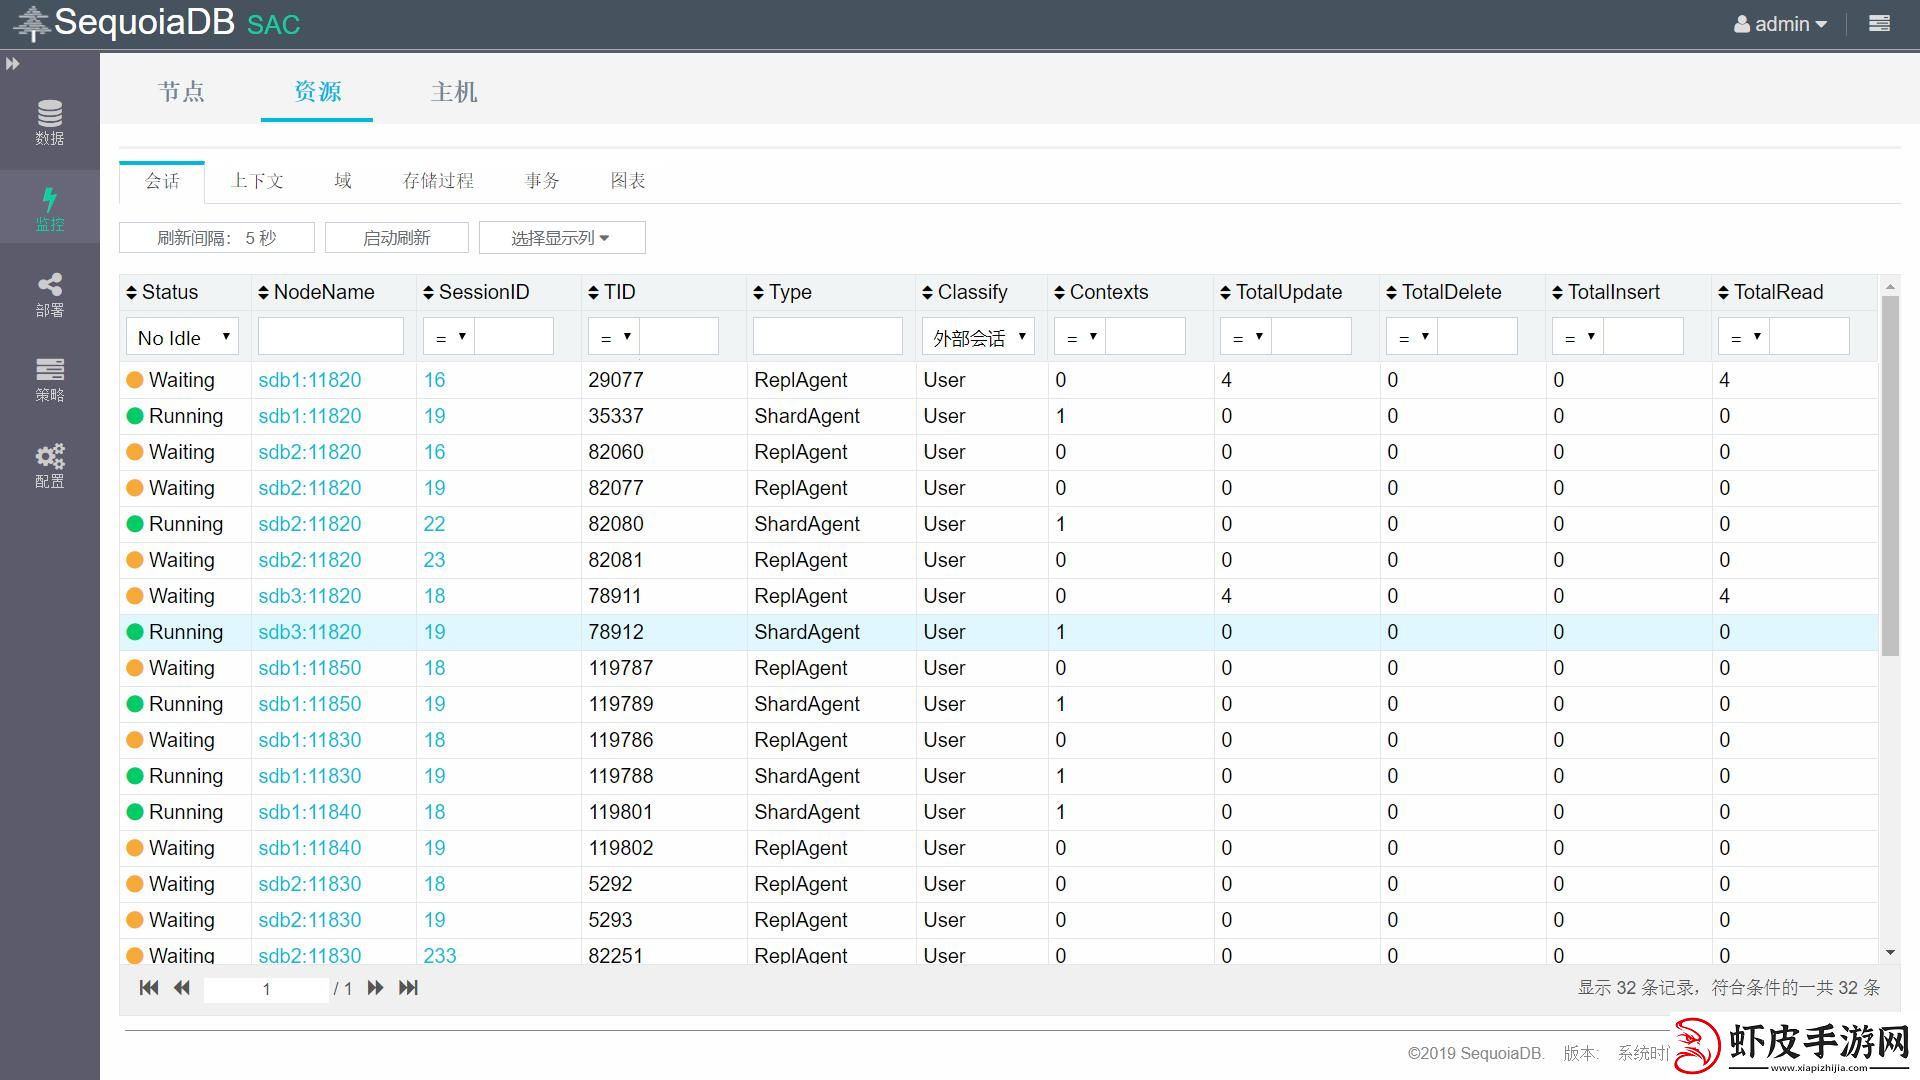1920x1080 pixels.
Task: Open node link sdb1:11840 with TID 119801
Action: (310, 812)
